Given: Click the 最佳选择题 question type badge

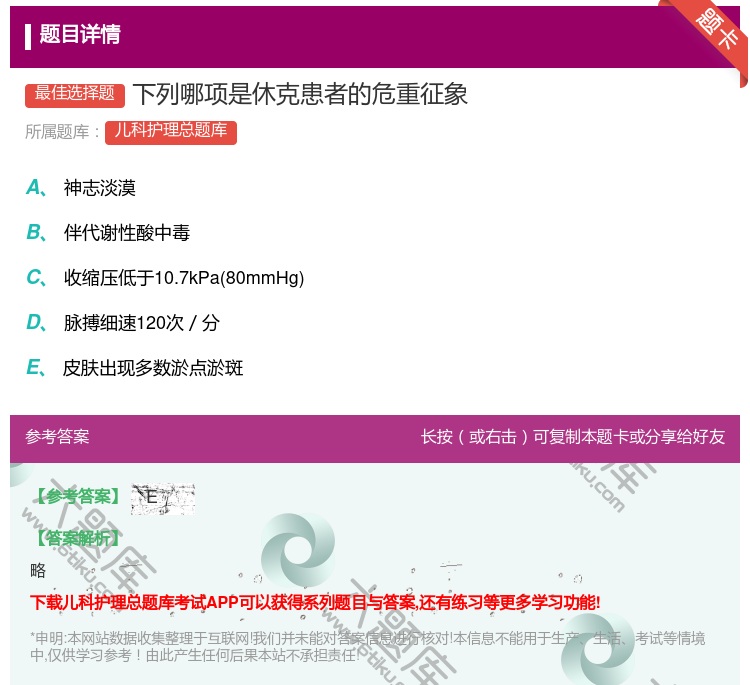Looking at the screenshot, I should pos(75,94).
